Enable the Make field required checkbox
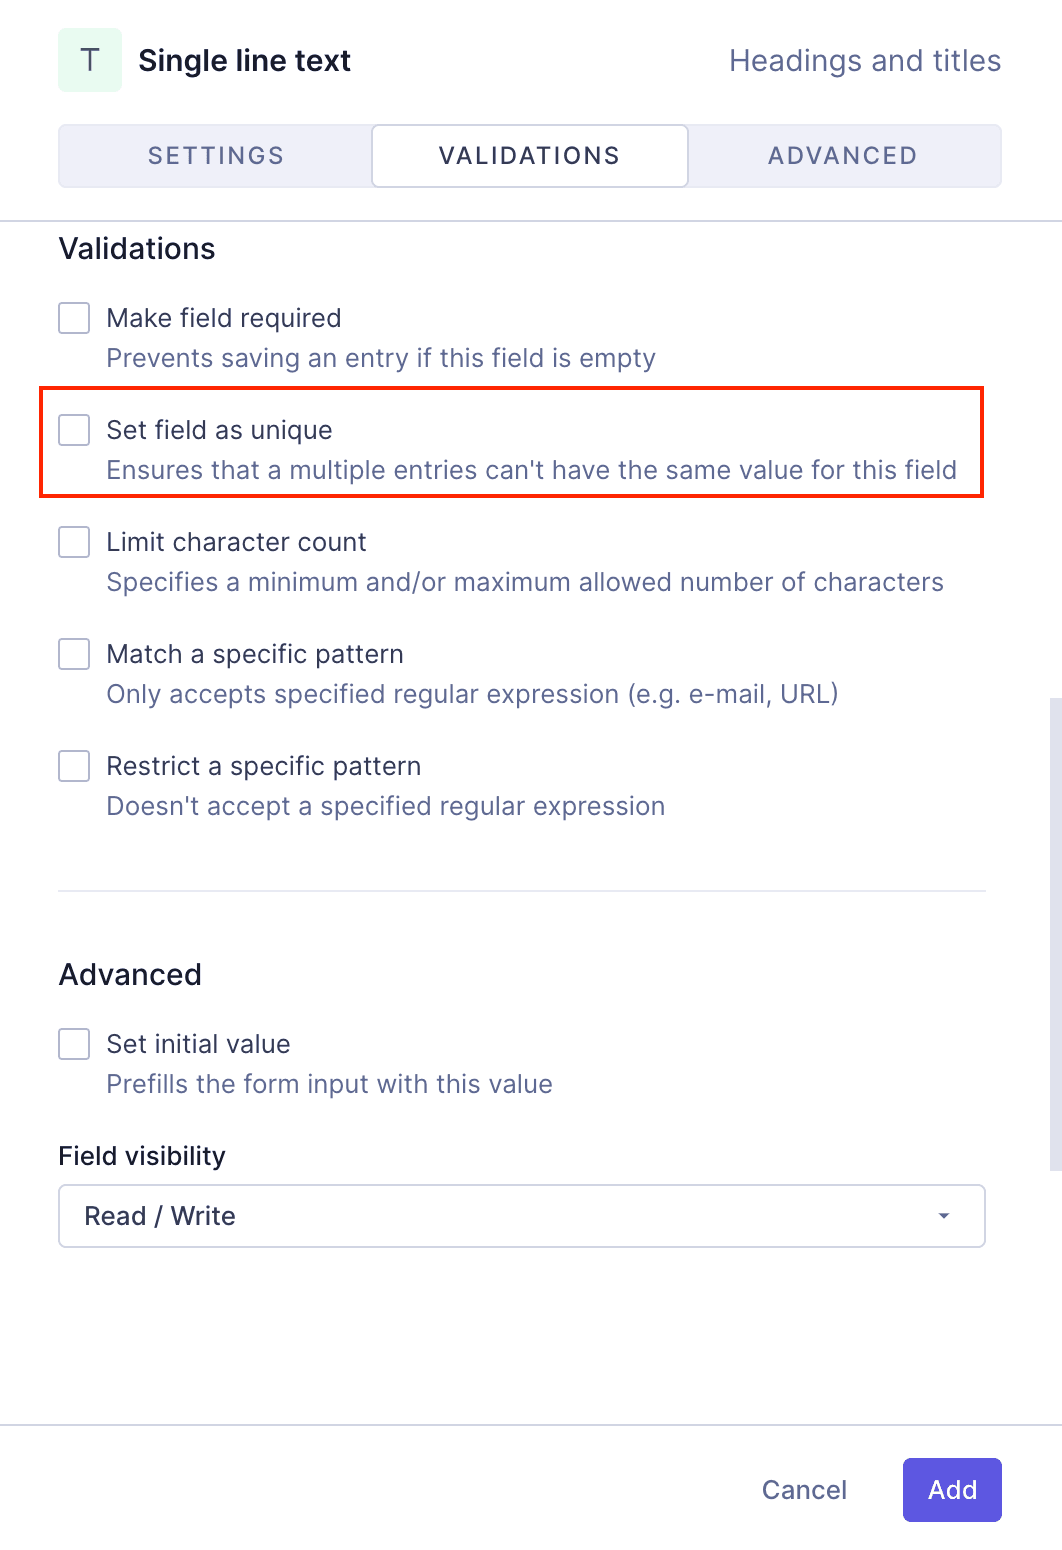The height and width of the screenshot is (1550, 1062). coord(74,318)
